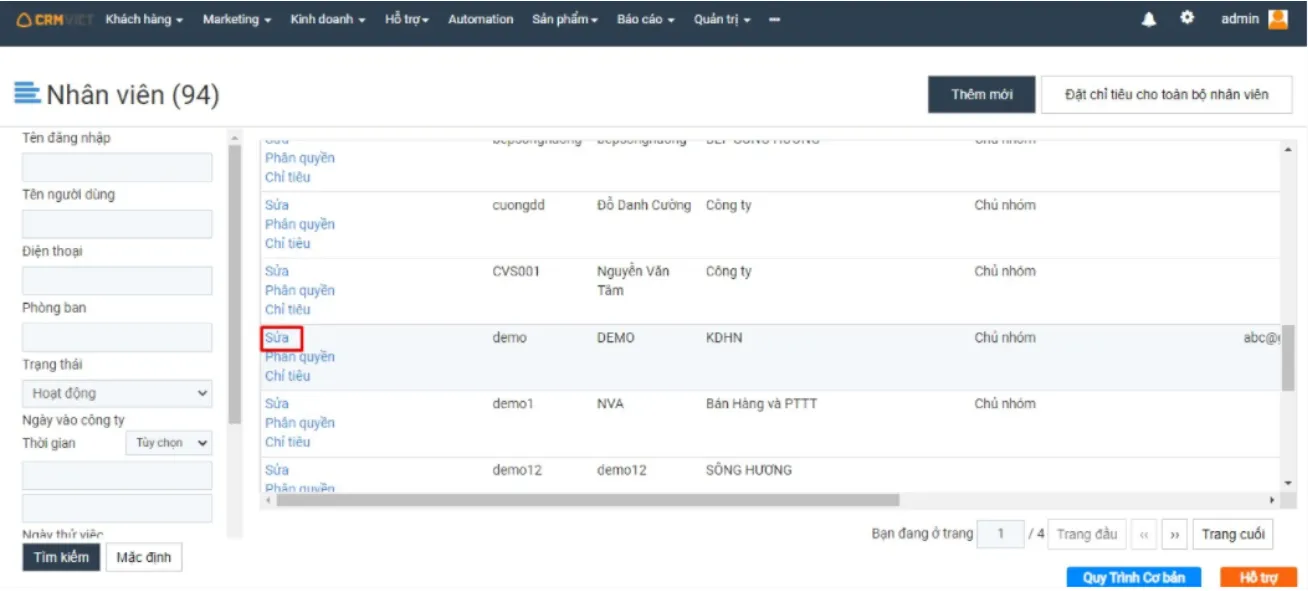Jump to first page via Trang đầu
Image resolution: width=1308 pixels, height=591 pixels.
tap(1087, 535)
